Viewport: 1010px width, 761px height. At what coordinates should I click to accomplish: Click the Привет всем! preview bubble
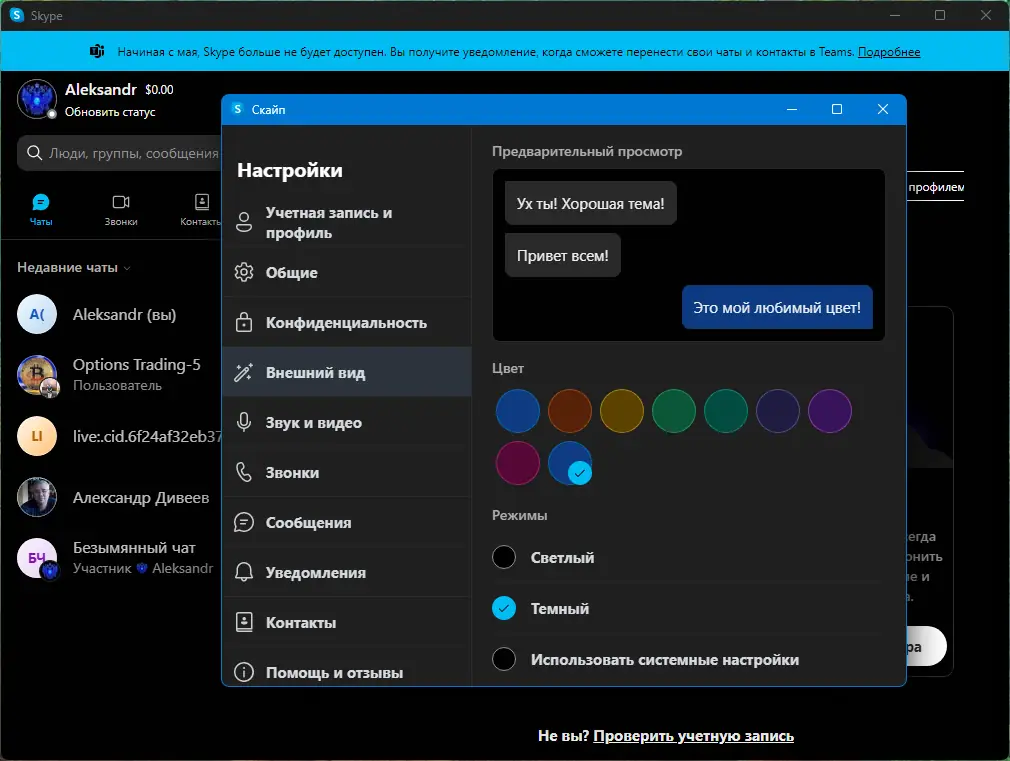click(563, 255)
